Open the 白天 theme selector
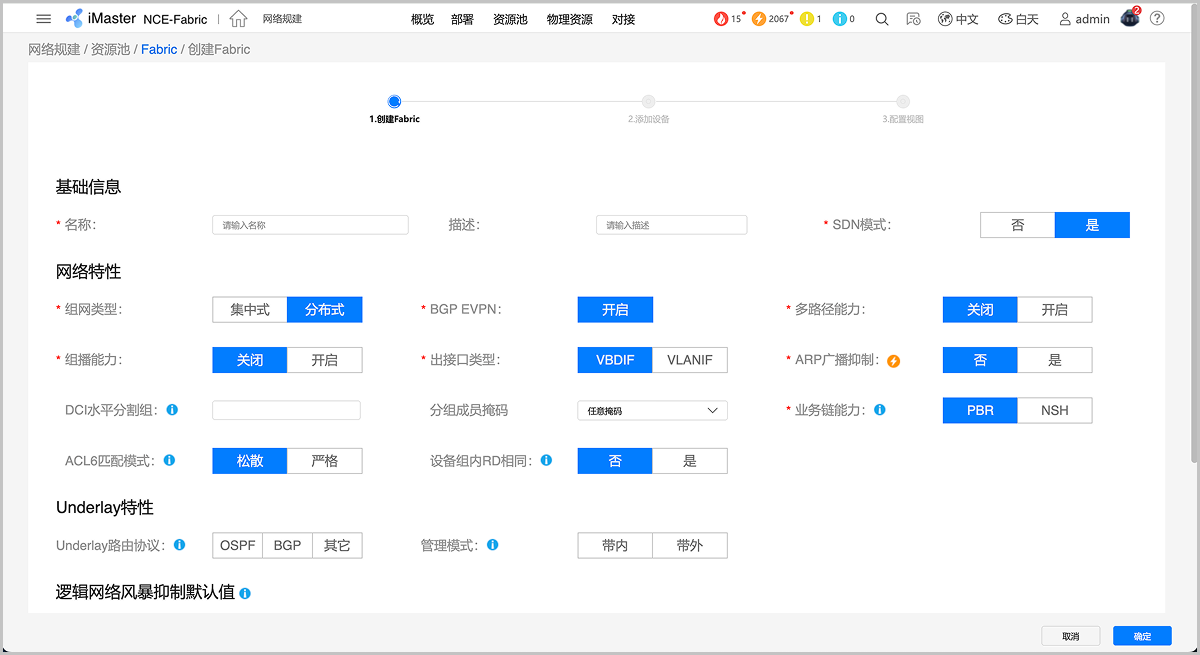This screenshot has height=655, width=1200. coord(1018,19)
